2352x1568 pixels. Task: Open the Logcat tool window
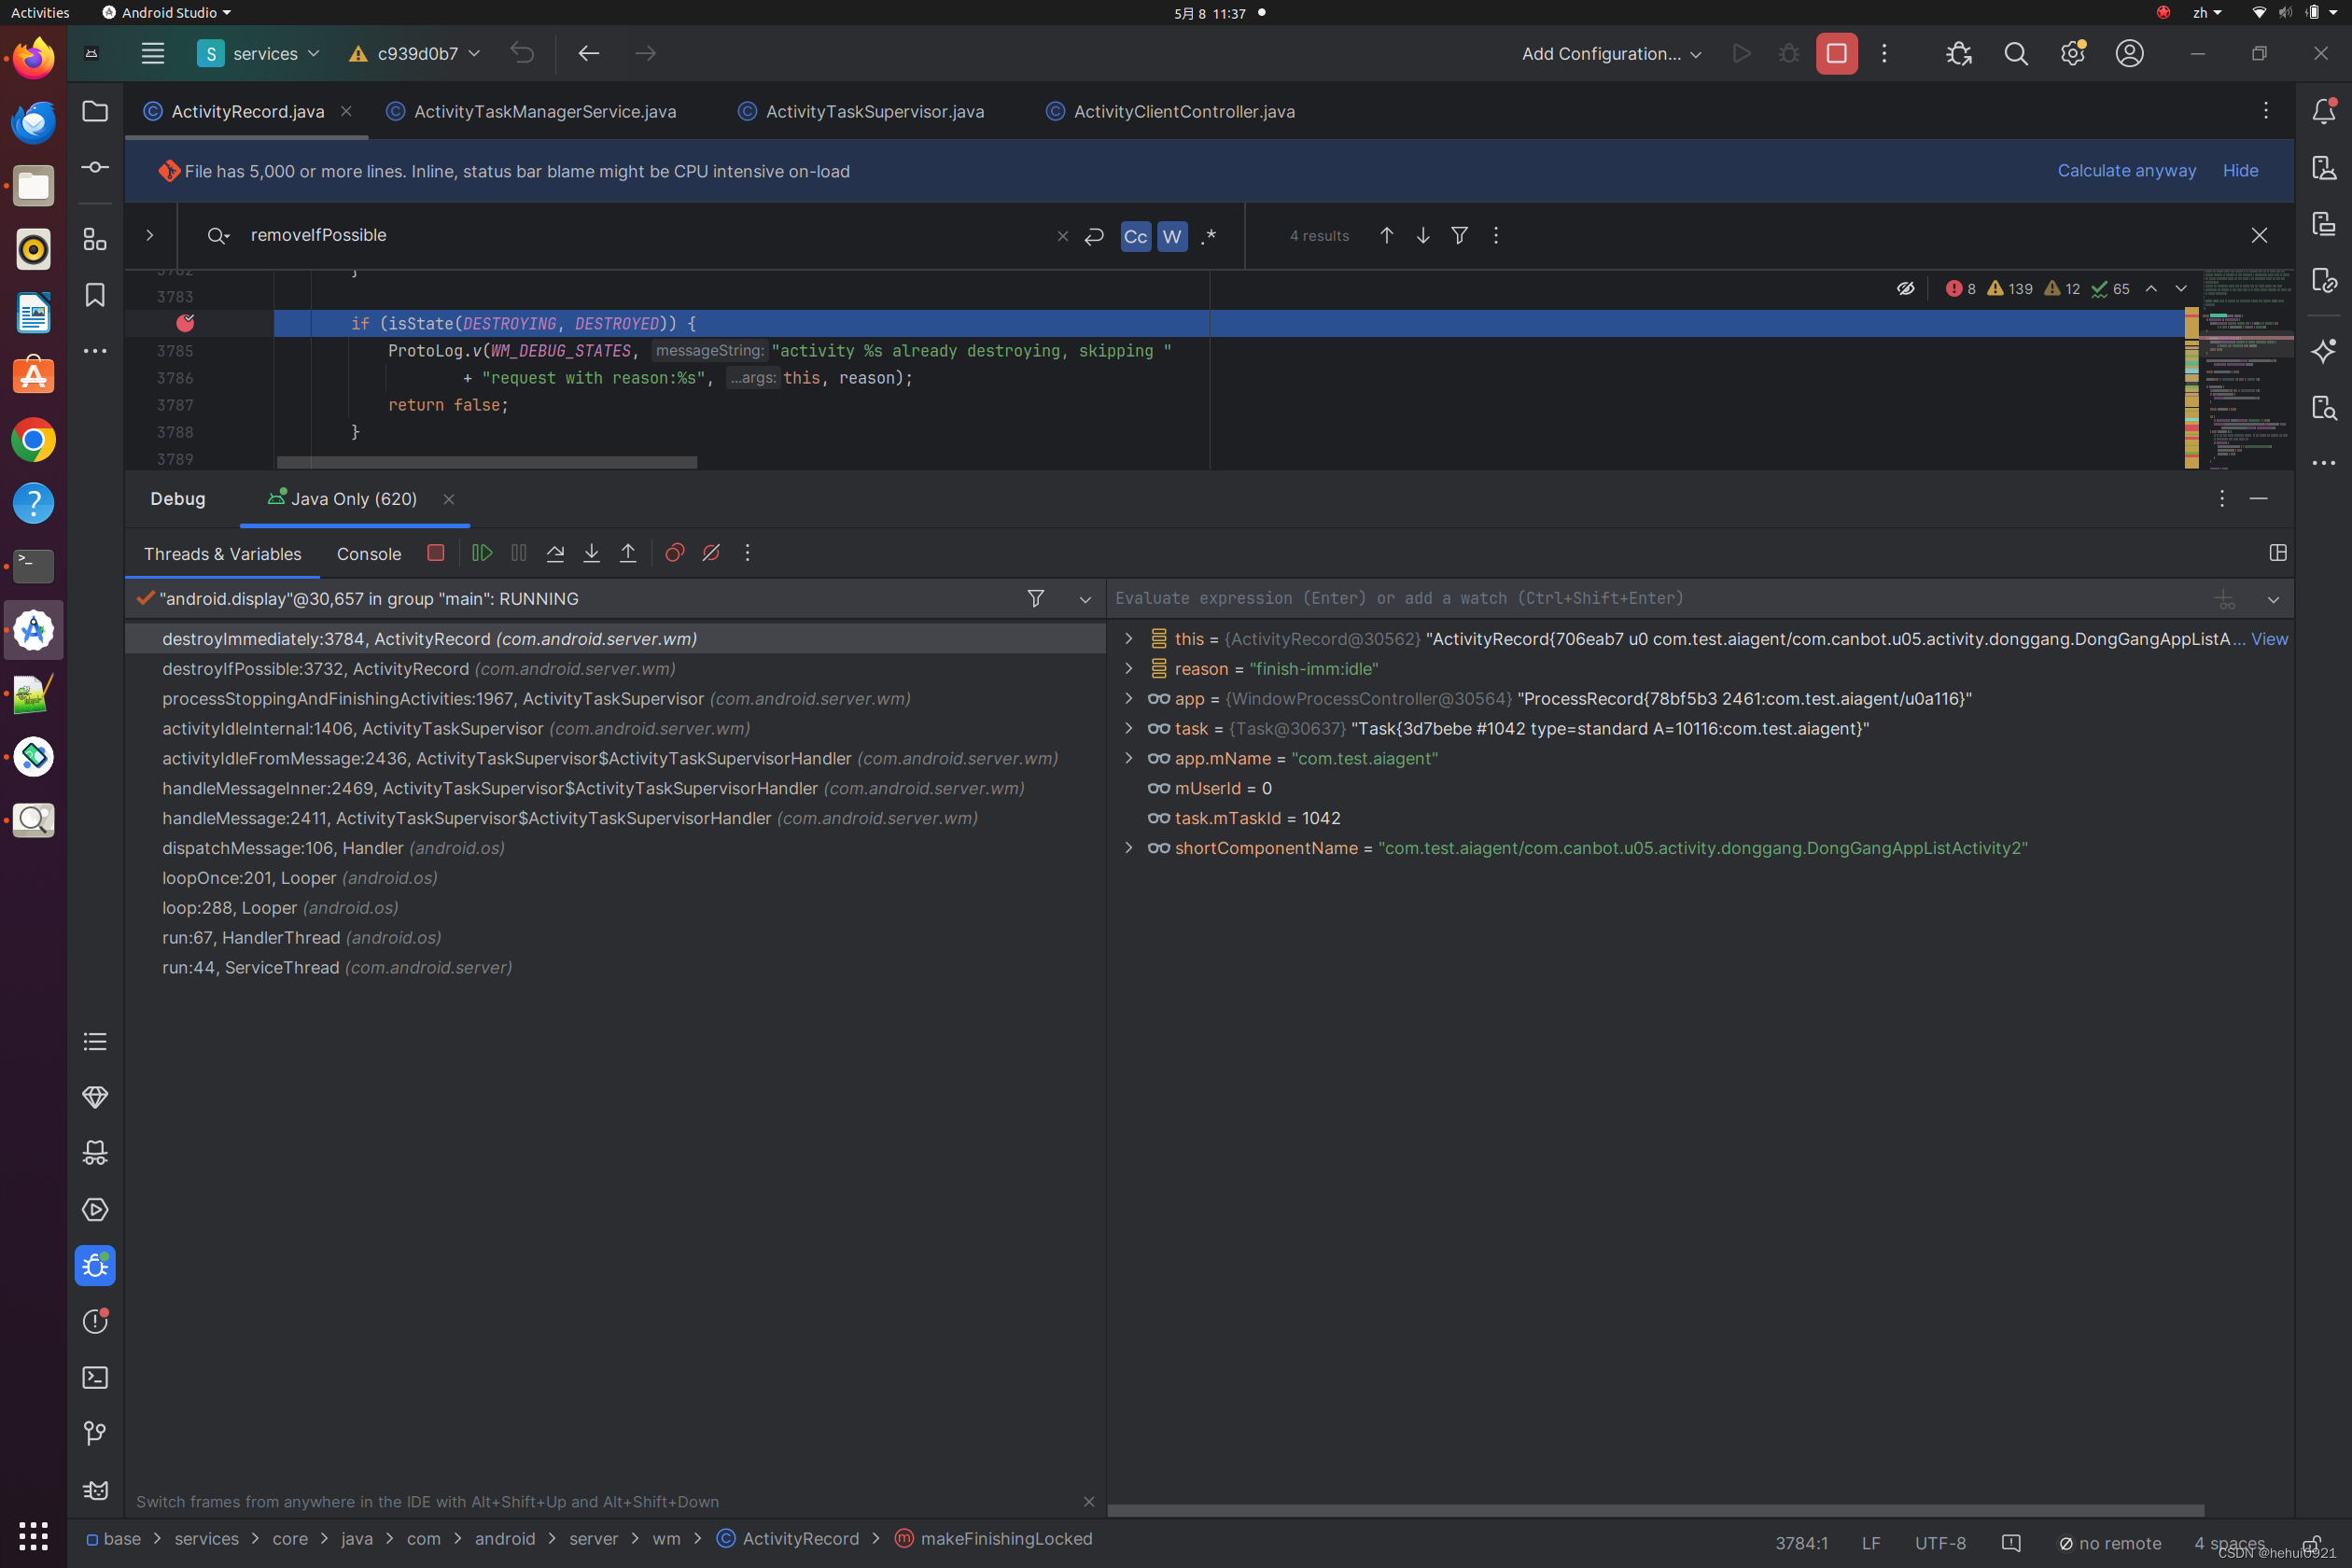(x=95, y=1490)
